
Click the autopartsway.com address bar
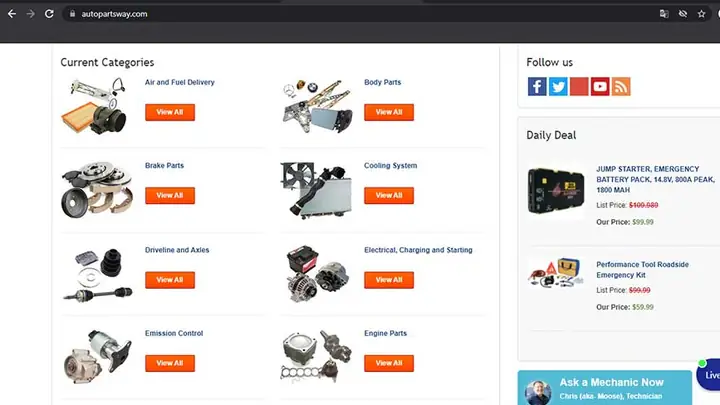pyautogui.click(x=358, y=14)
